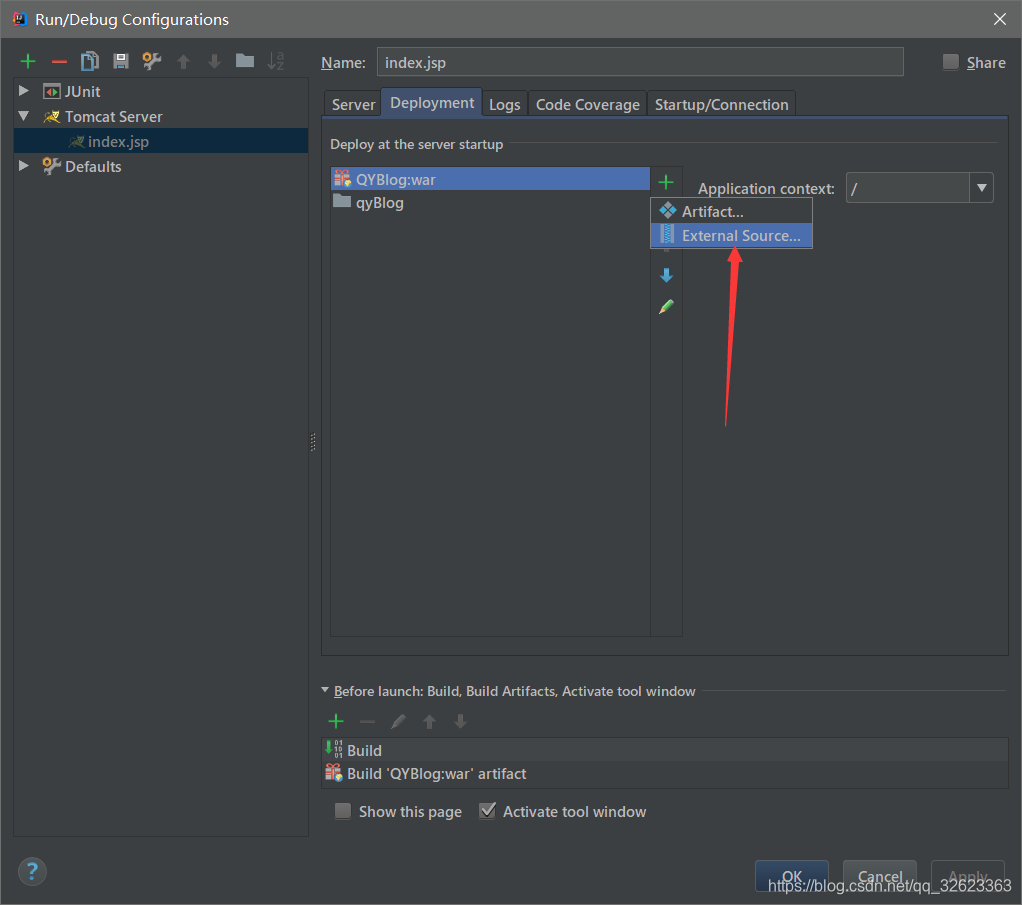The image size is (1022, 905).
Task: Toggle the Share checkbox
Action: tap(950, 62)
